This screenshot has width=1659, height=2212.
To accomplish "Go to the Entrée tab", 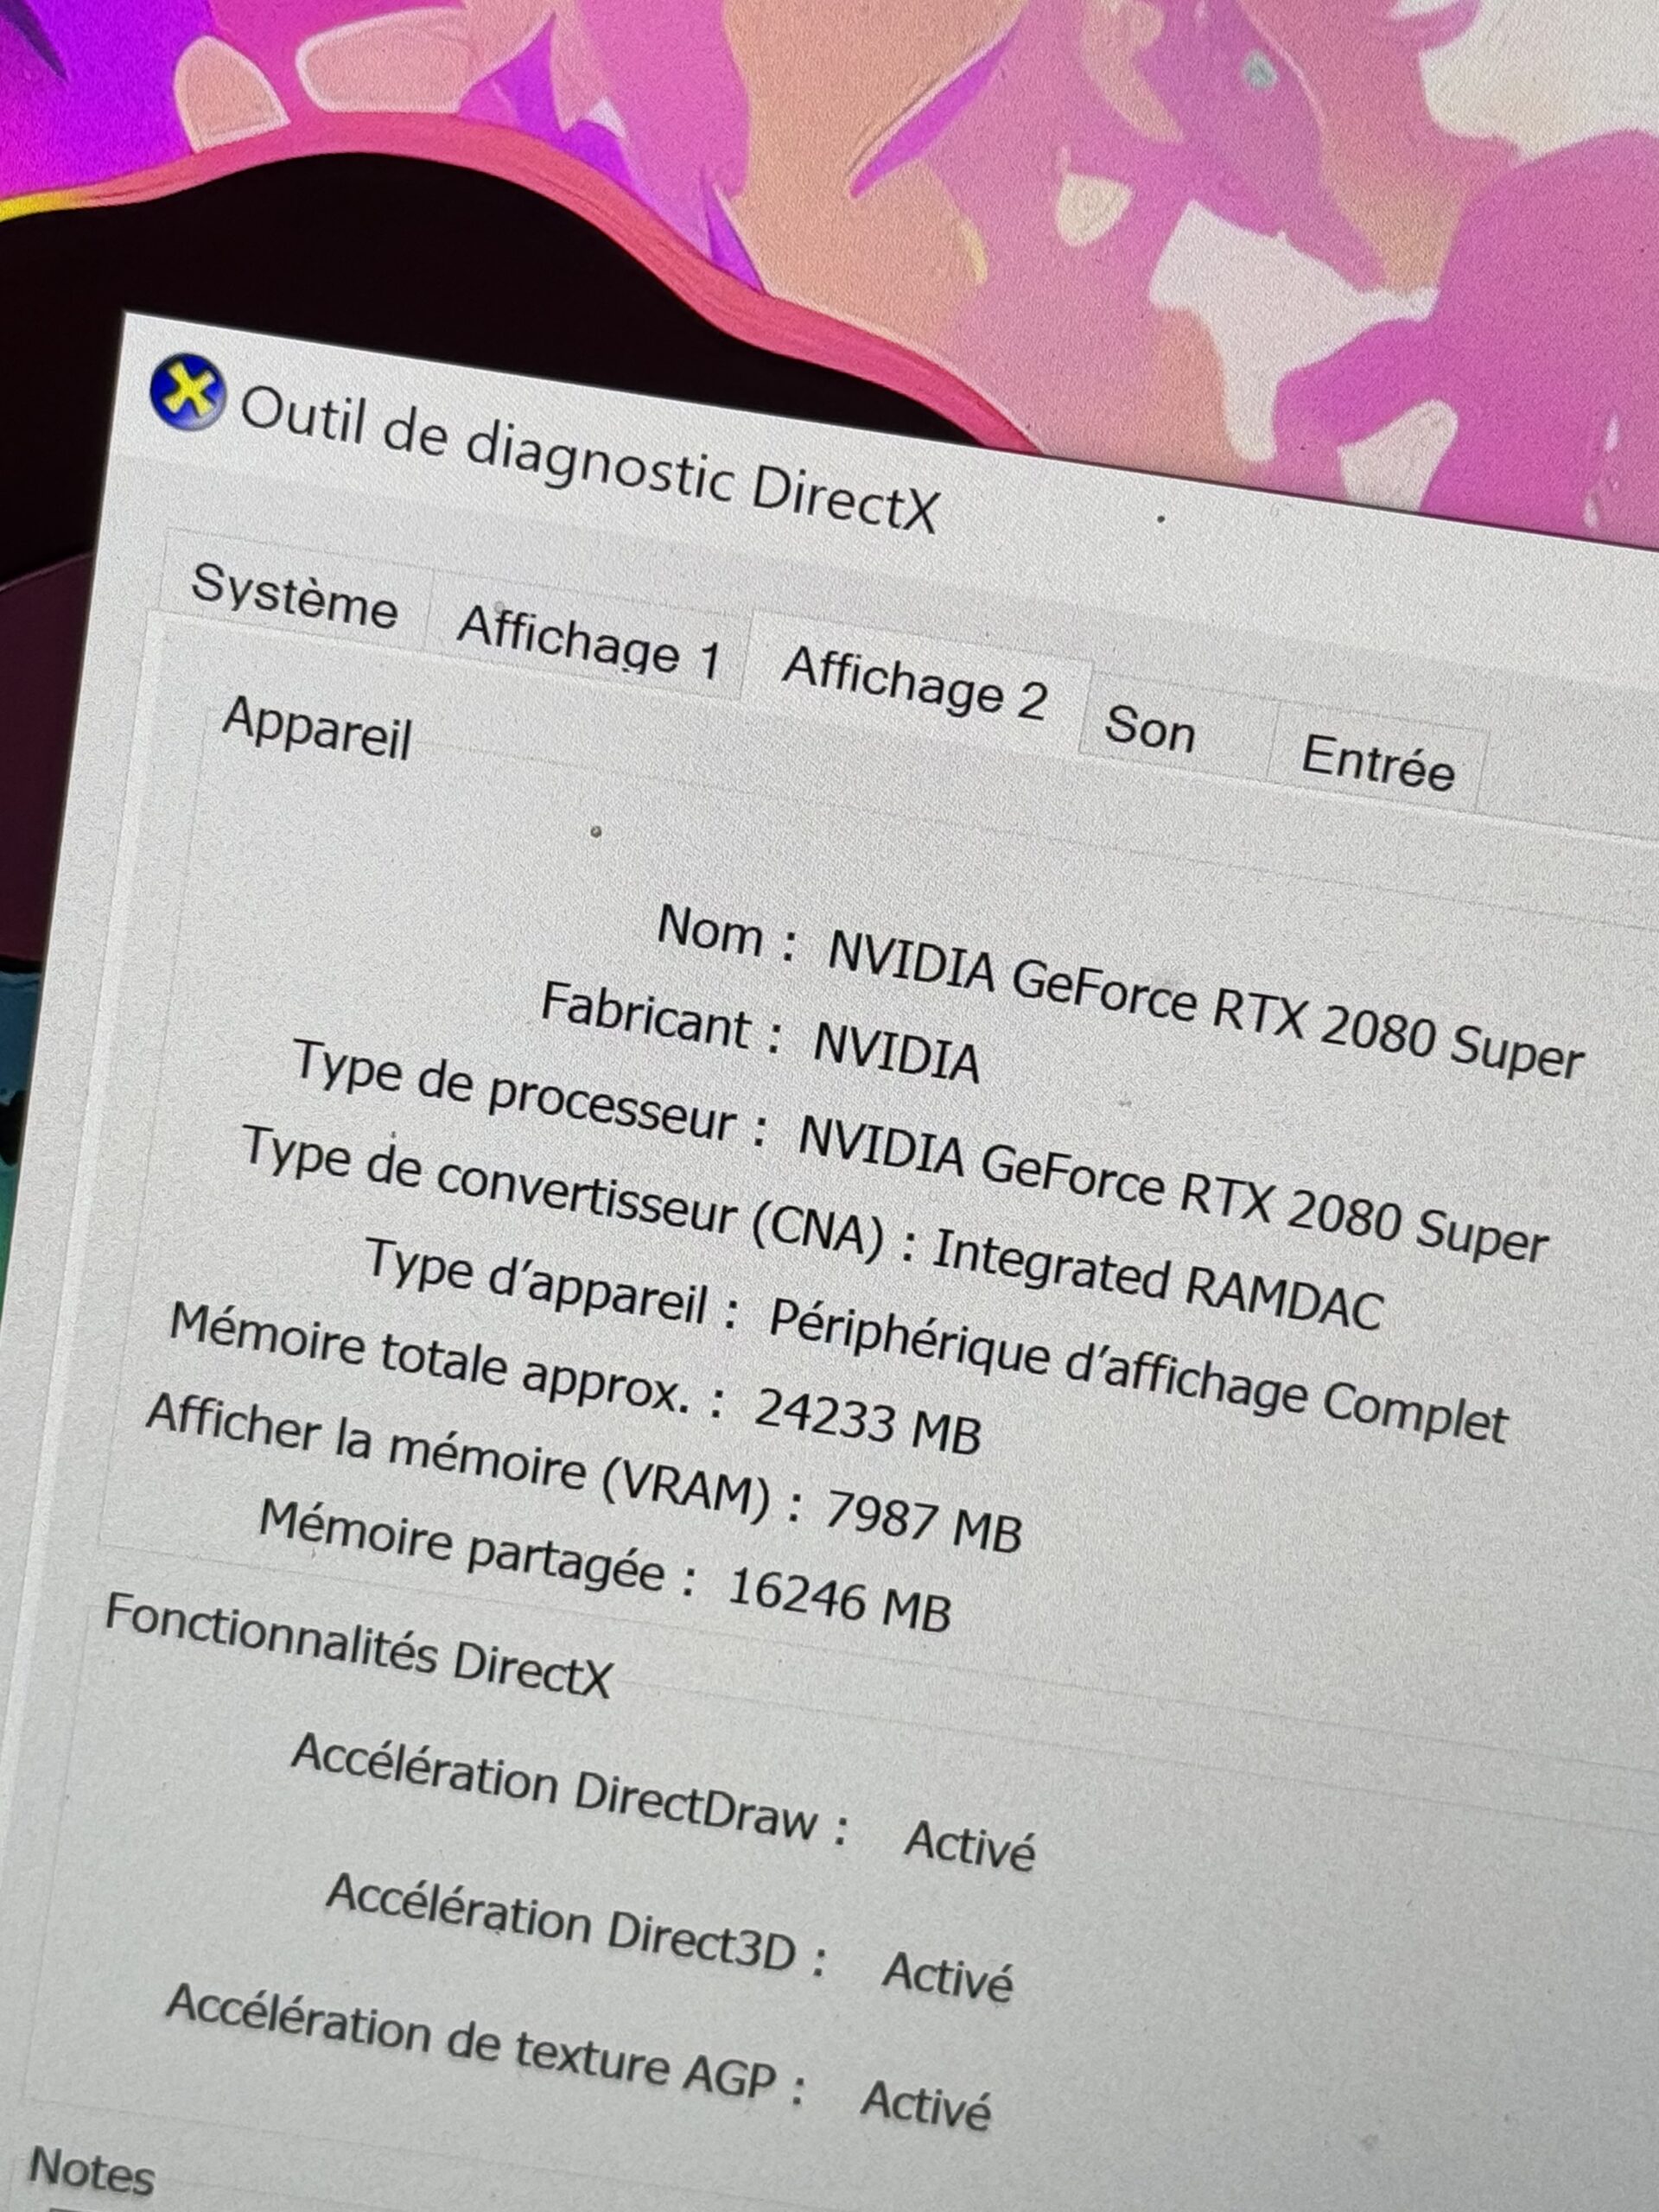I will [x=1377, y=763].
